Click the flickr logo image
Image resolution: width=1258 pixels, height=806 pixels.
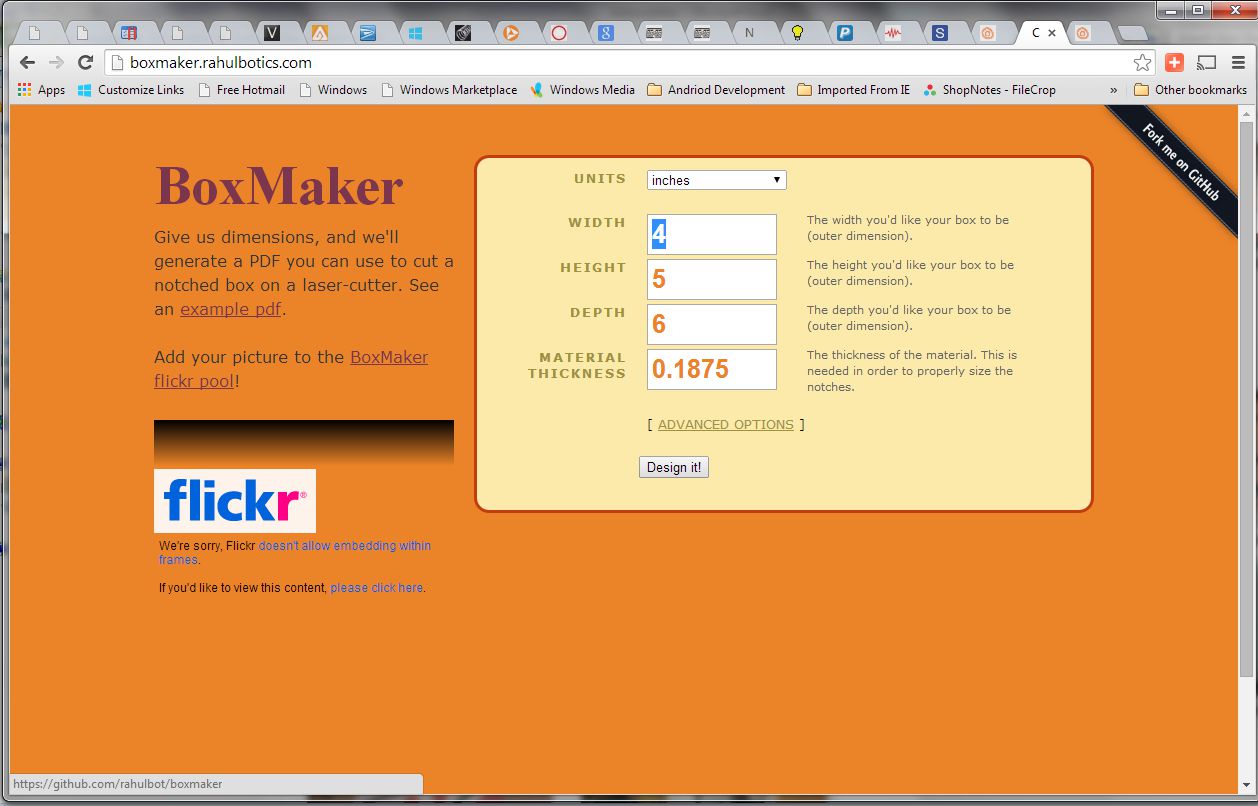235,501
